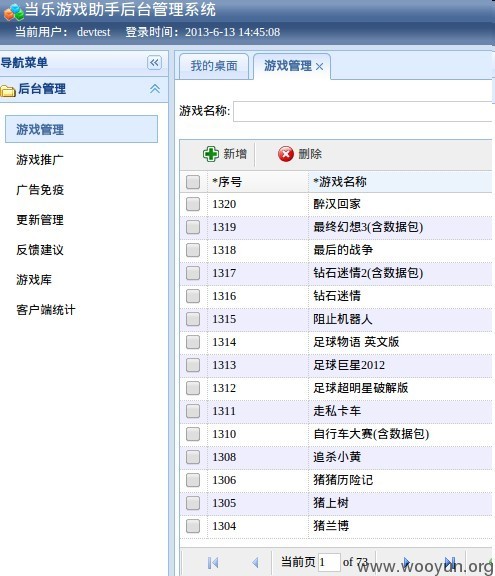The height and width of the screenshot is (576, 495).
Task: Collapse the navigation menu panel
Action: pyautogui.click(x=154, y=62)
